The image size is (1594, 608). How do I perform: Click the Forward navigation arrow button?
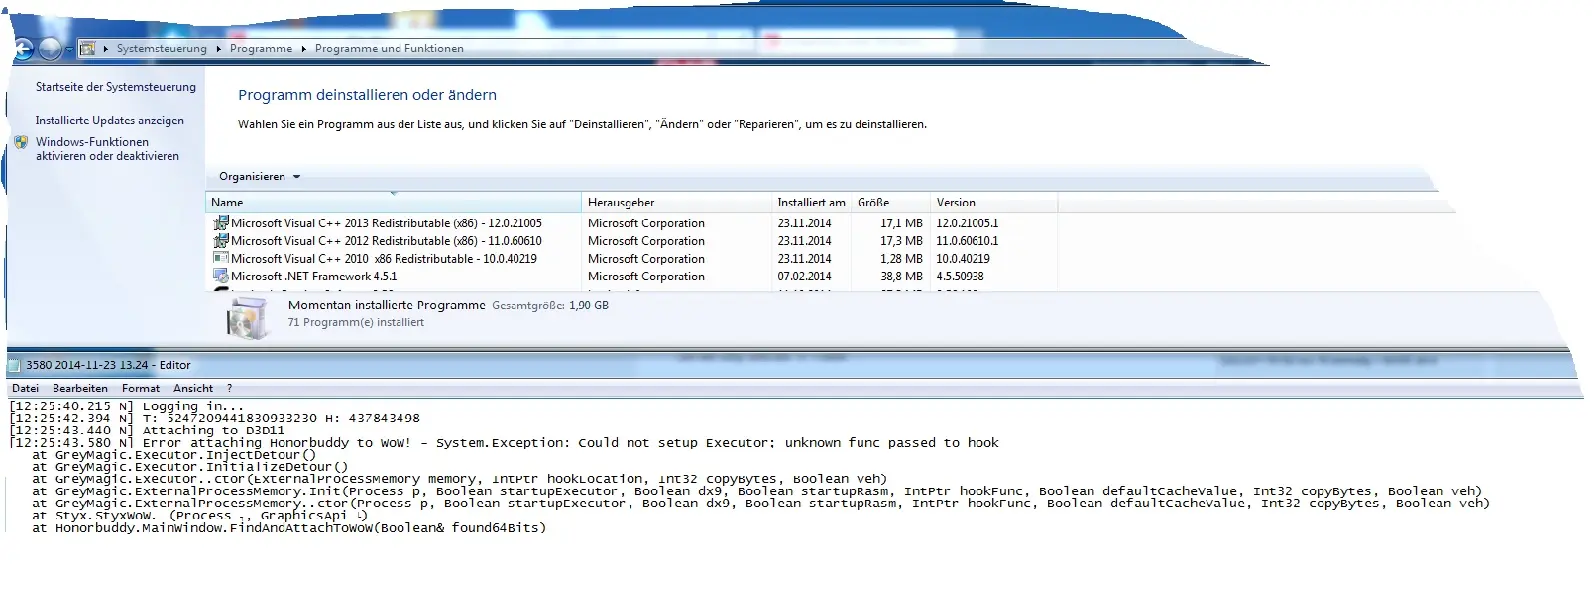pos(51,49)
